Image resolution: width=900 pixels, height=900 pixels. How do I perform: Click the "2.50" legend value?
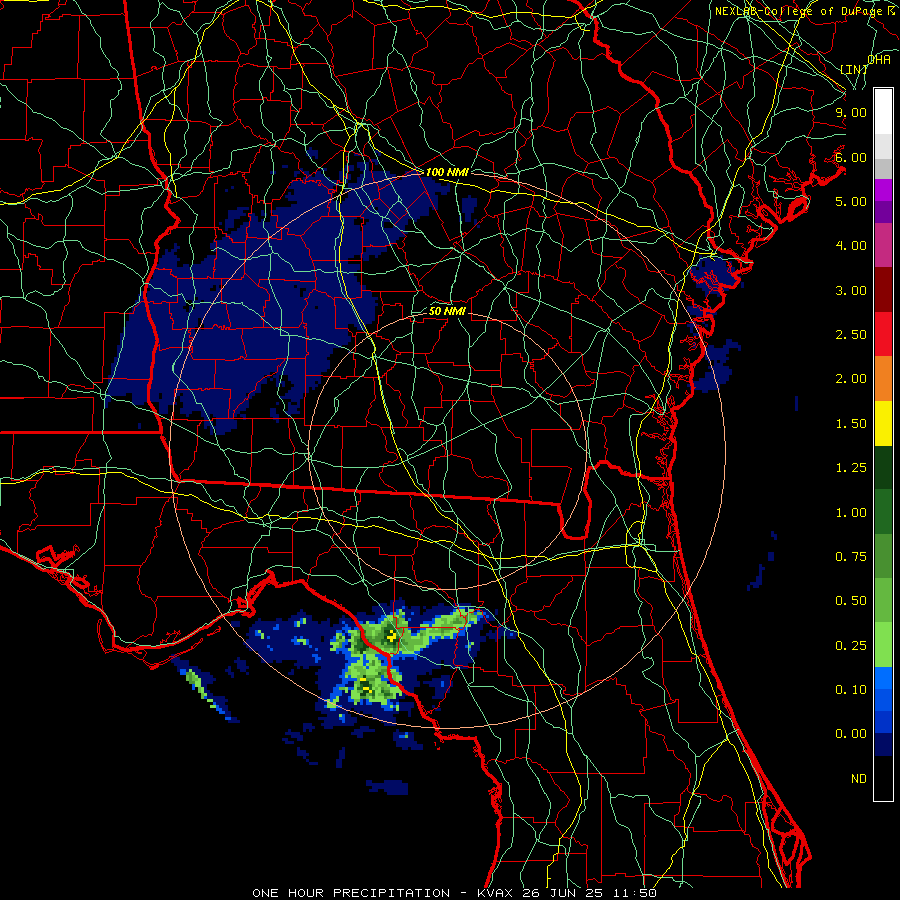851,335
